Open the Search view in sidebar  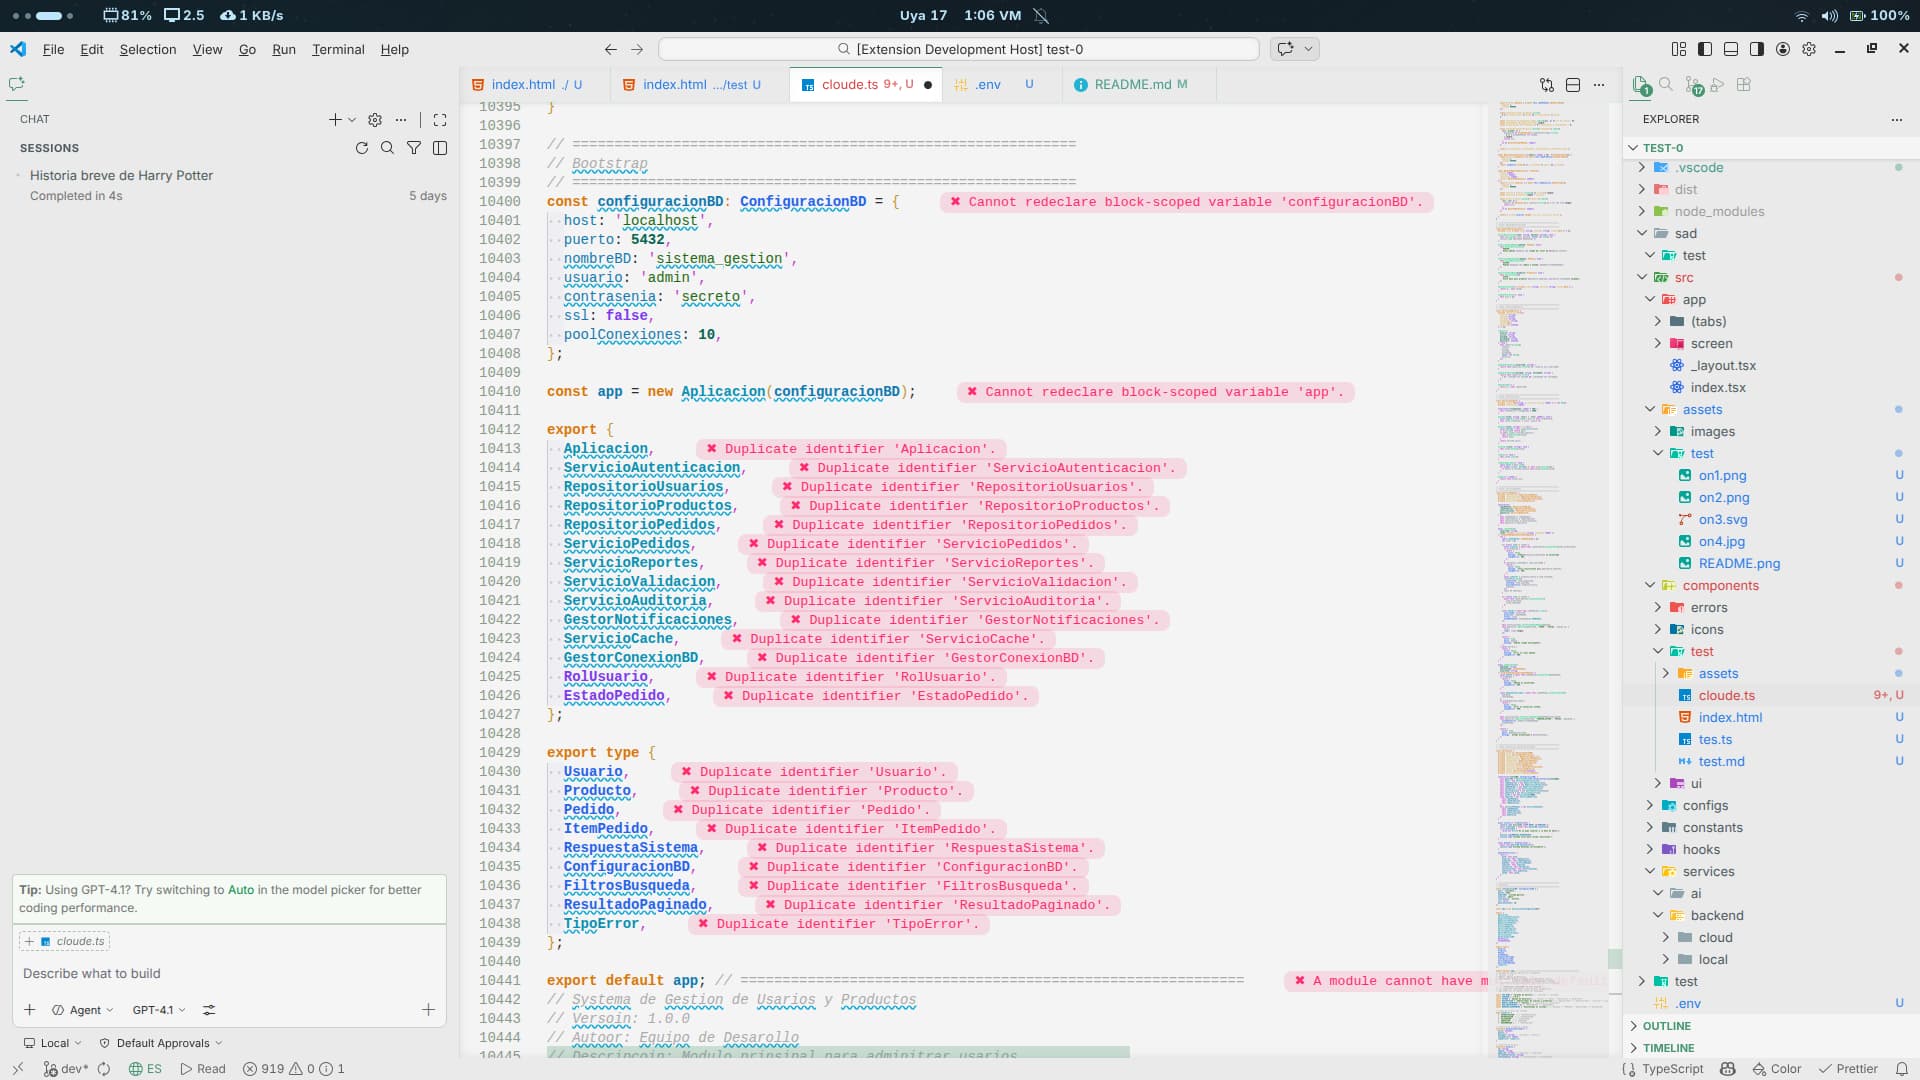[x=1666, y=85]
